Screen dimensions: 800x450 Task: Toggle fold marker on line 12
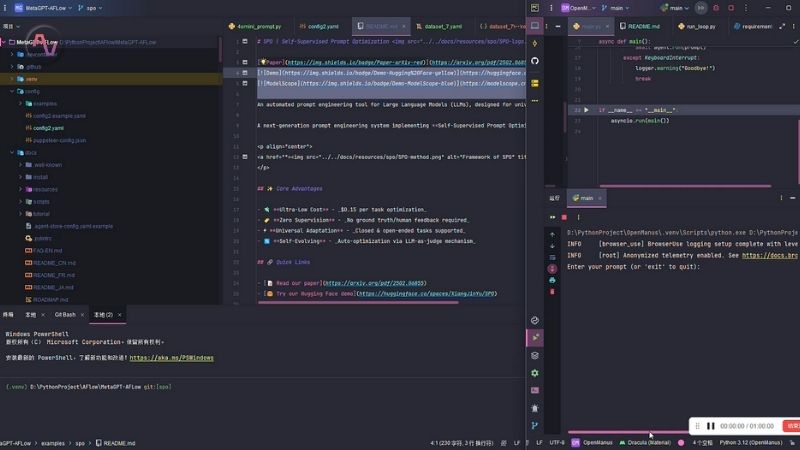[245, 157]
